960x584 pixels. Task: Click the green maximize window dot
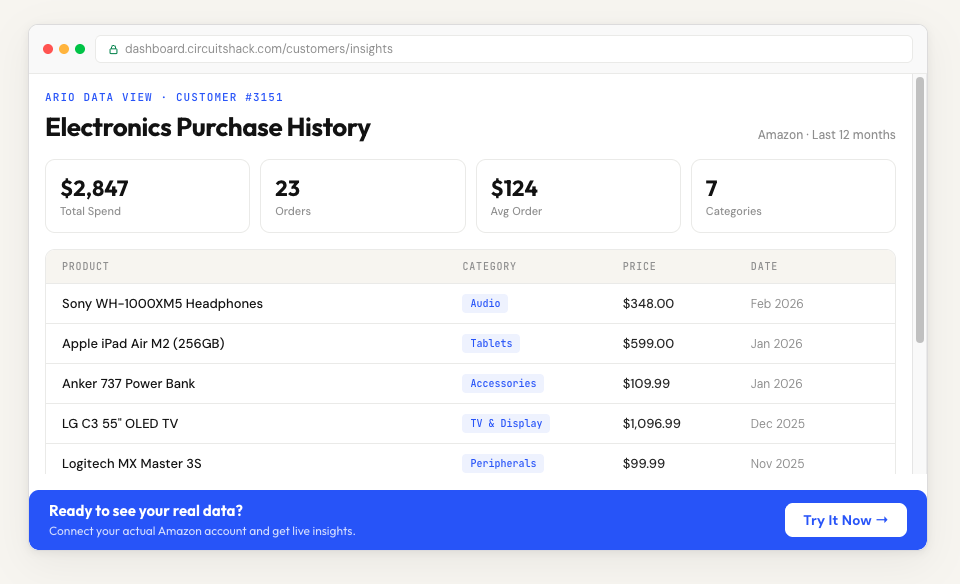coord(80,49)
